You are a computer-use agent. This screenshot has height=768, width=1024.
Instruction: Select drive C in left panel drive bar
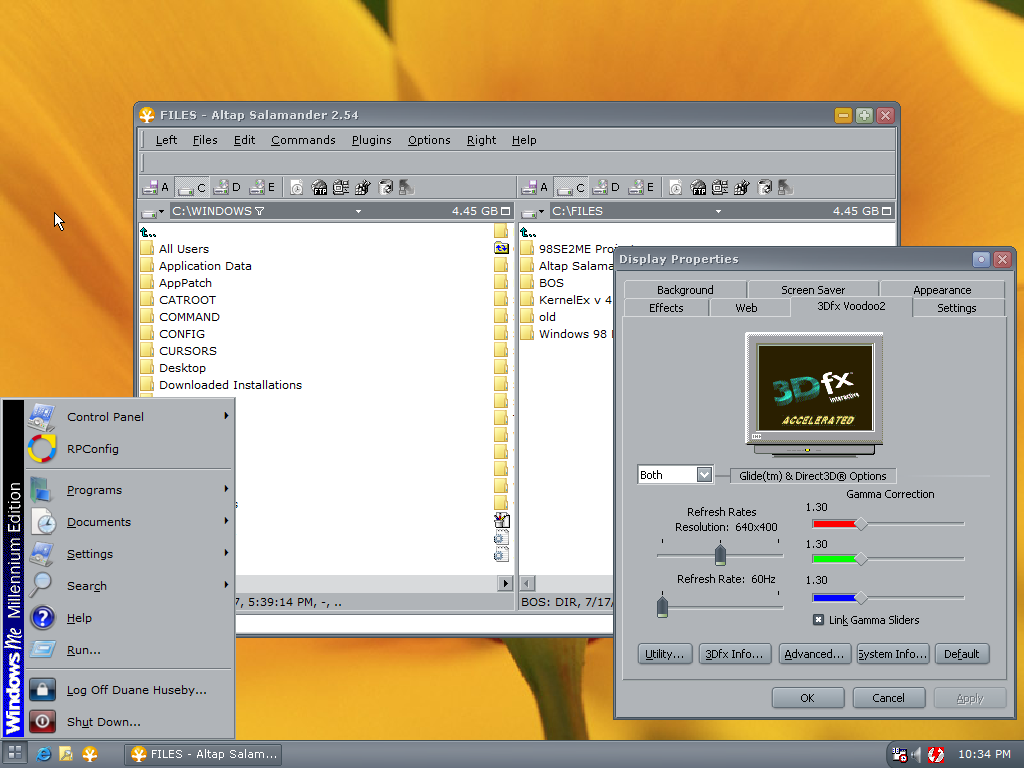click(x=192, y=188)
